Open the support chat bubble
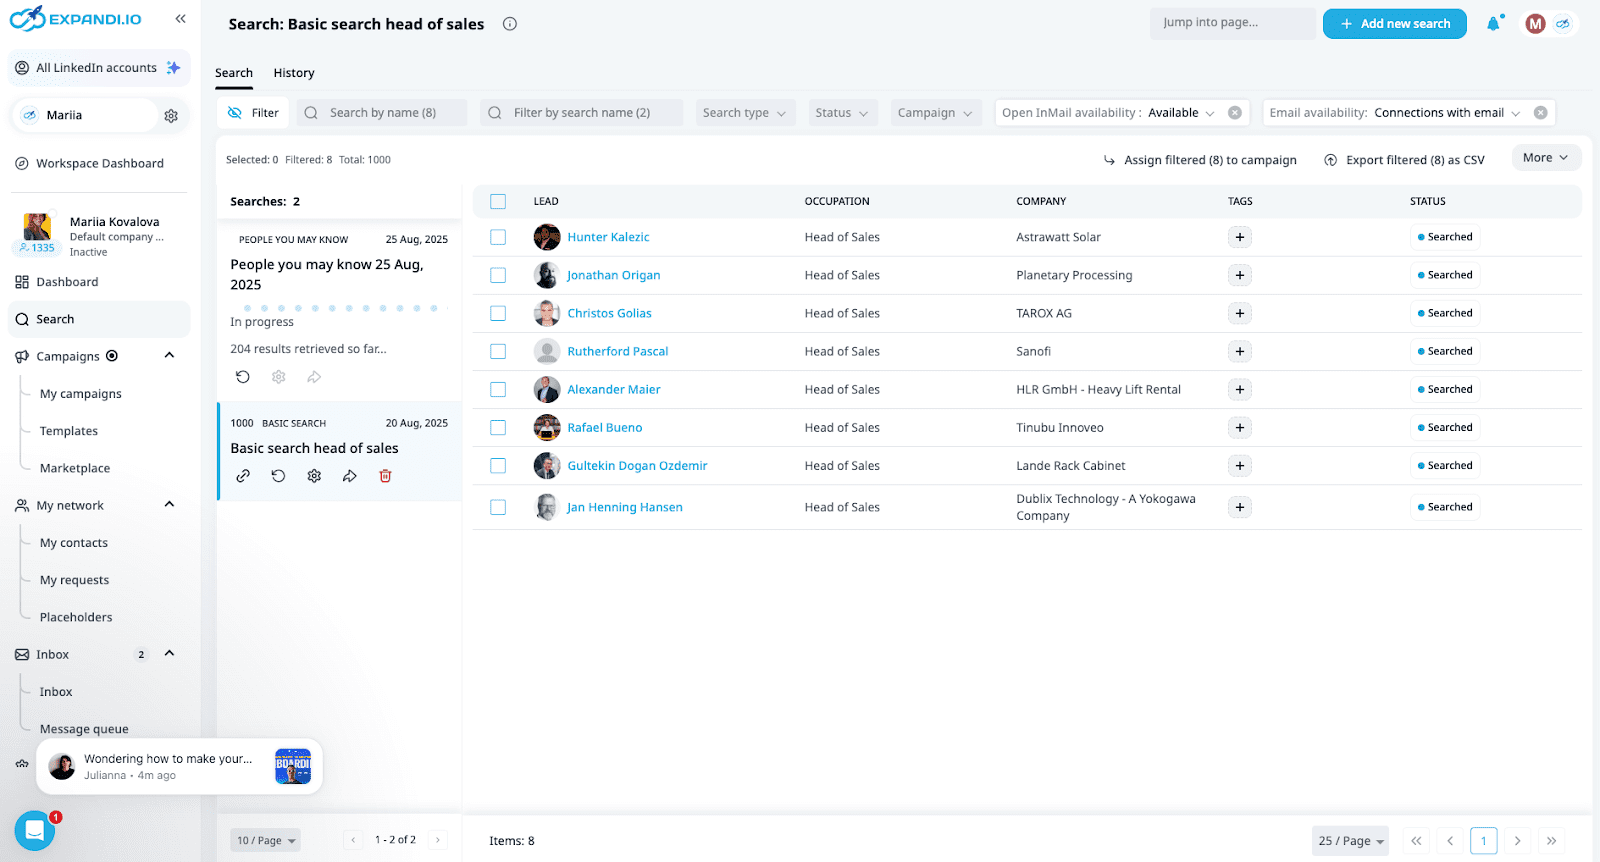The image size is (1600, 862). (34, 830)
